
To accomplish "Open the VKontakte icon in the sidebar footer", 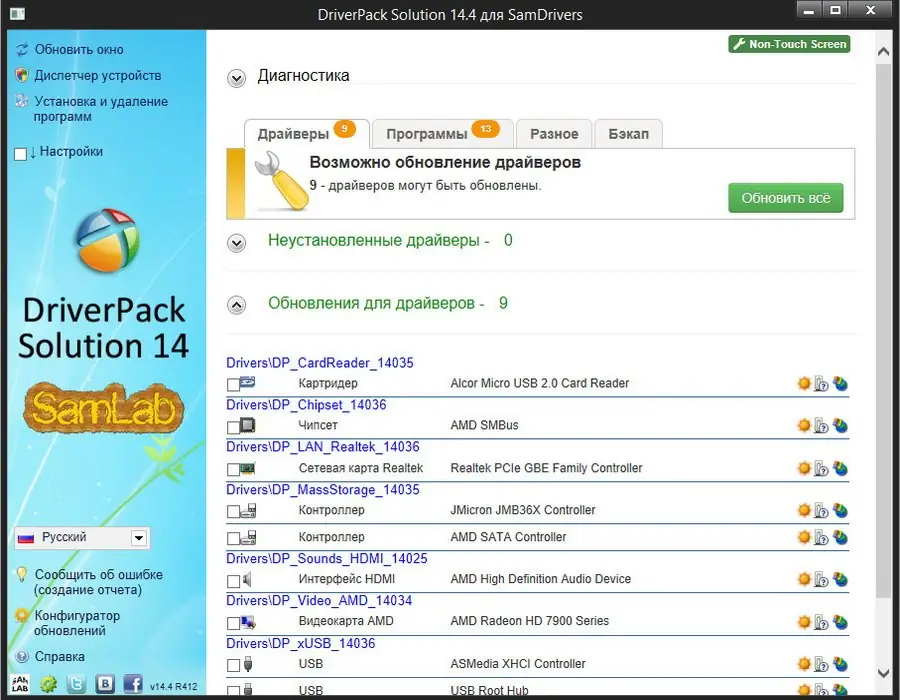I will click(105, 683).
